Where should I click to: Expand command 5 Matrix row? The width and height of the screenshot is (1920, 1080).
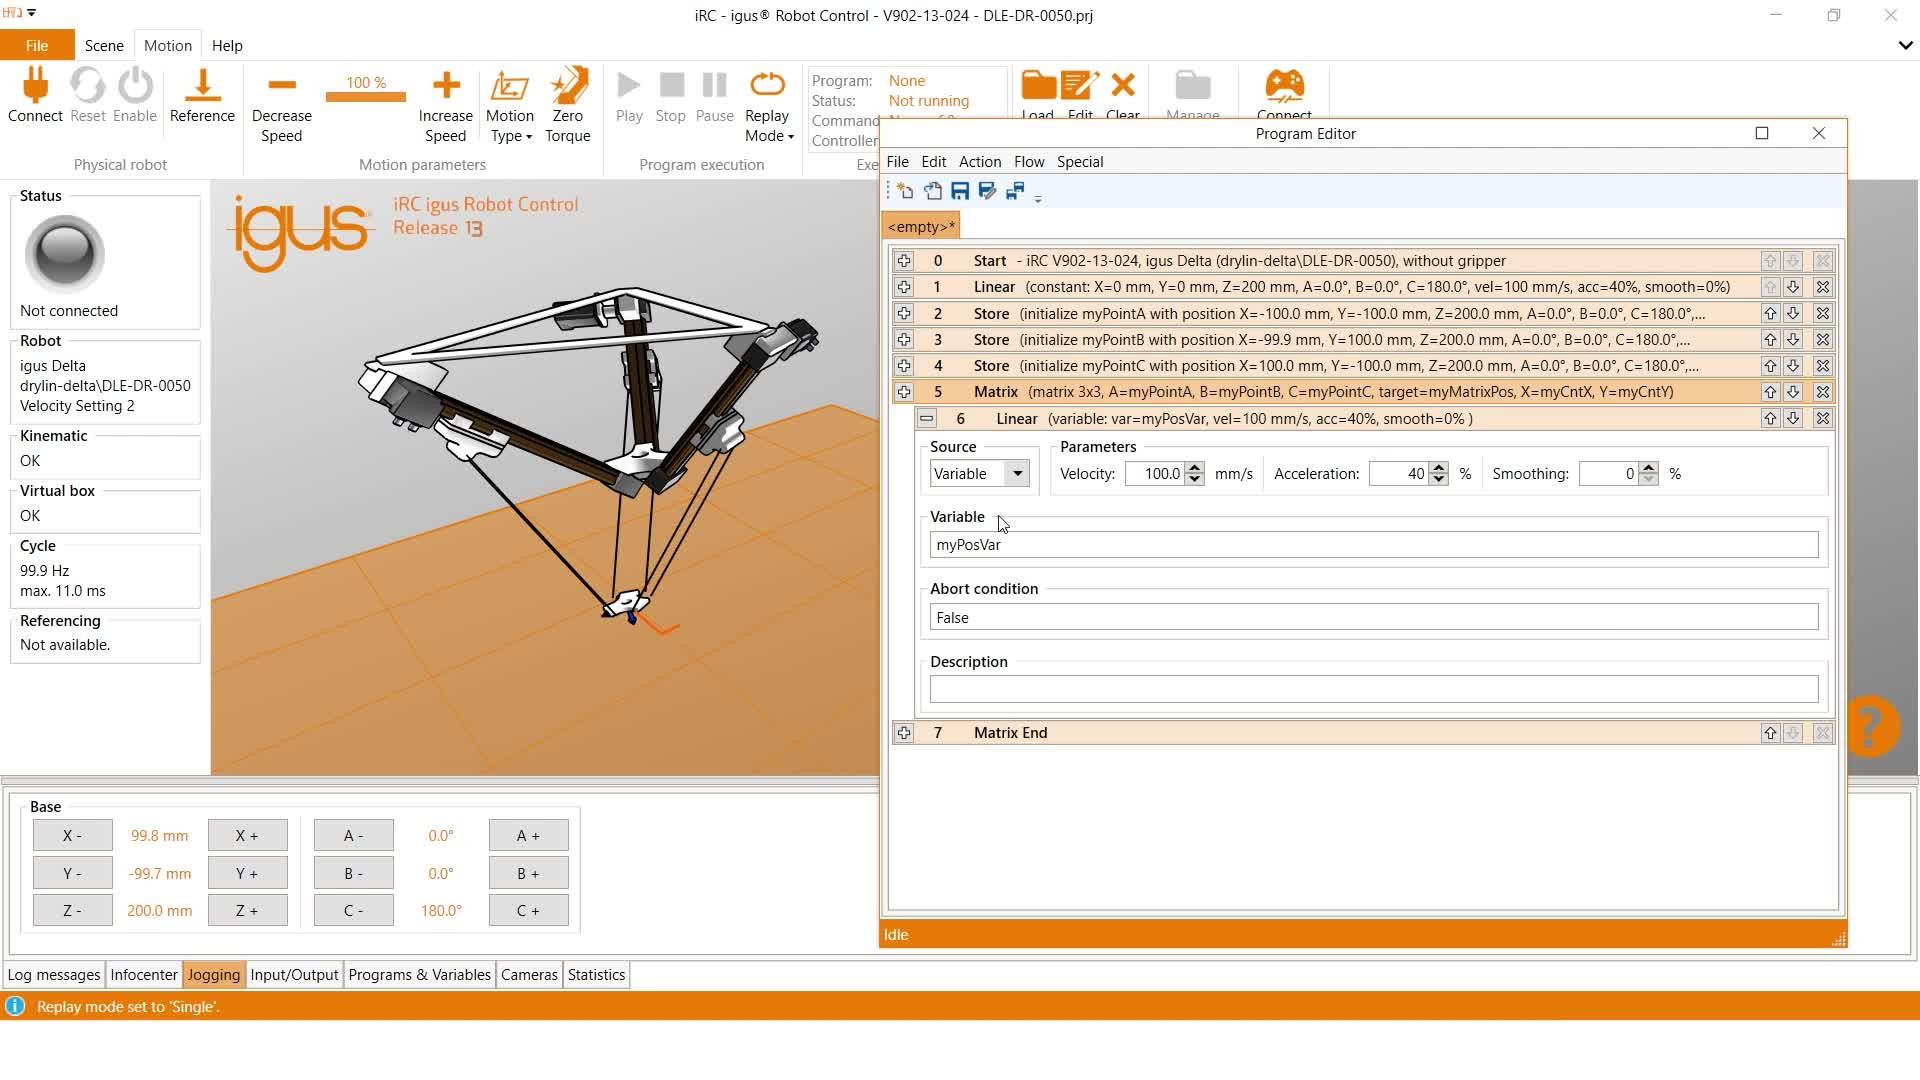[904, 392]
